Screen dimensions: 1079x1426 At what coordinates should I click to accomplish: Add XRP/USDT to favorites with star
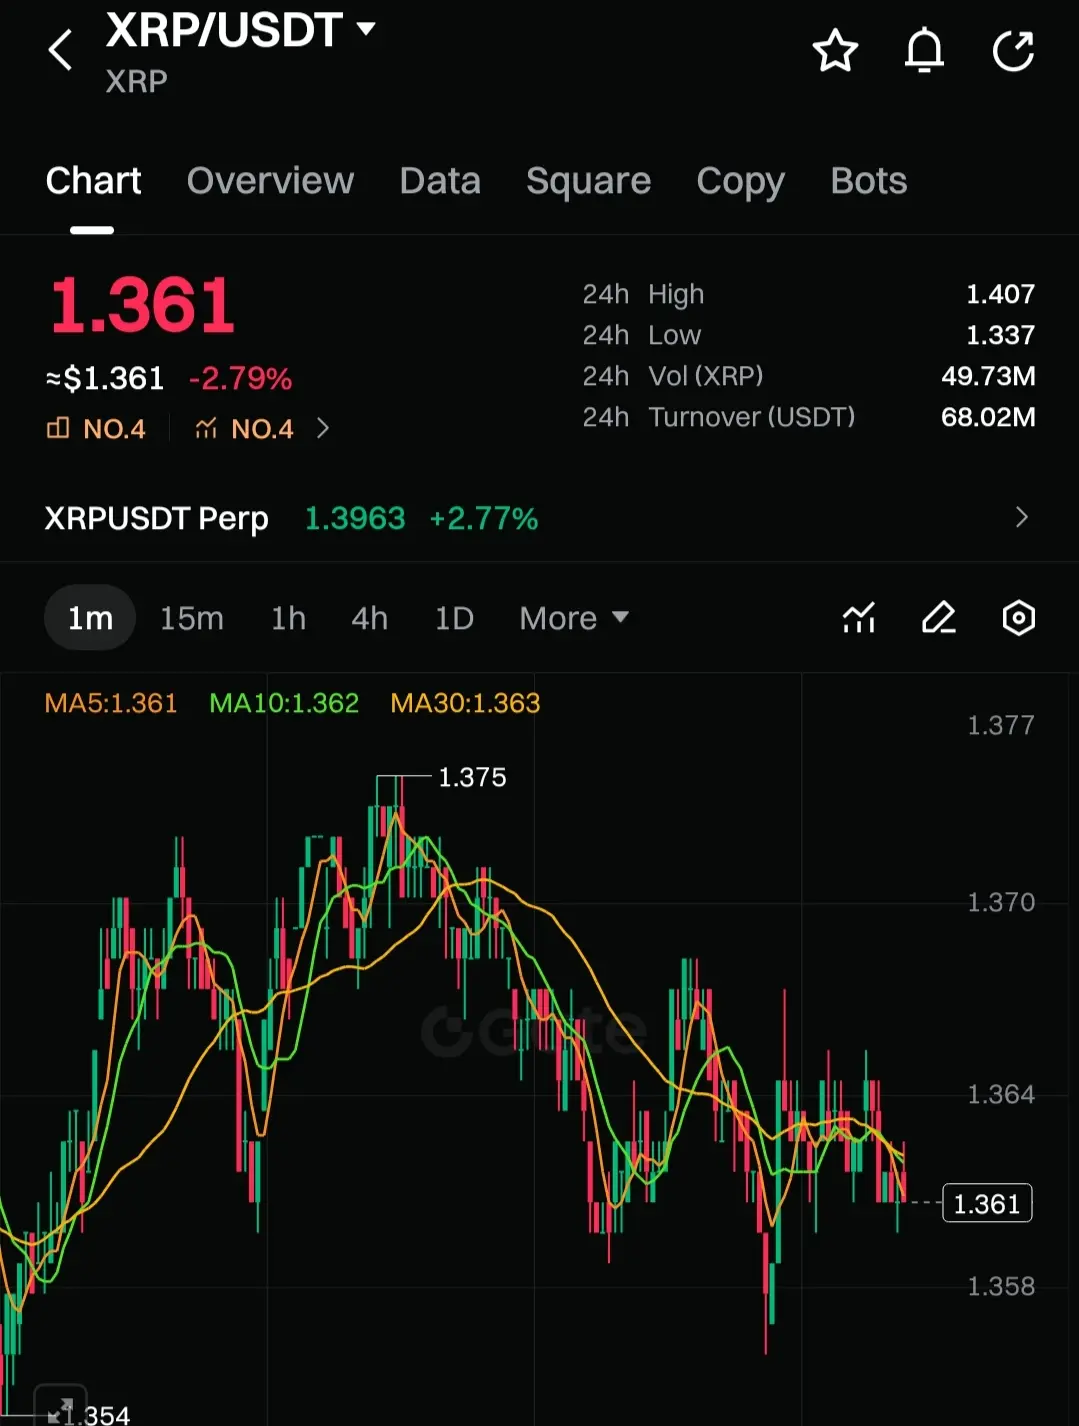(835, 51)
